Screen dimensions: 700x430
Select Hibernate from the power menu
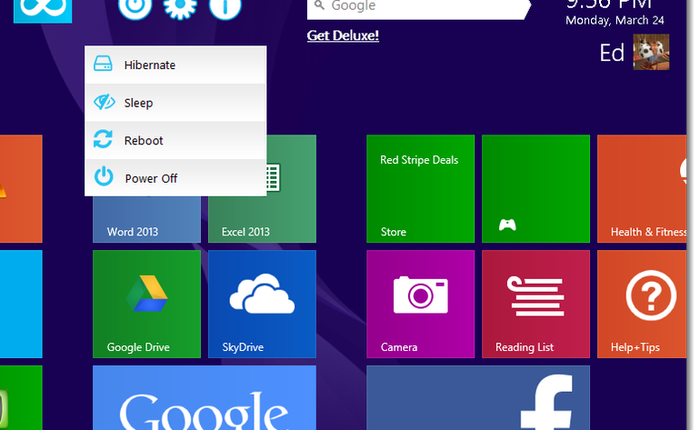pos(175,65)
